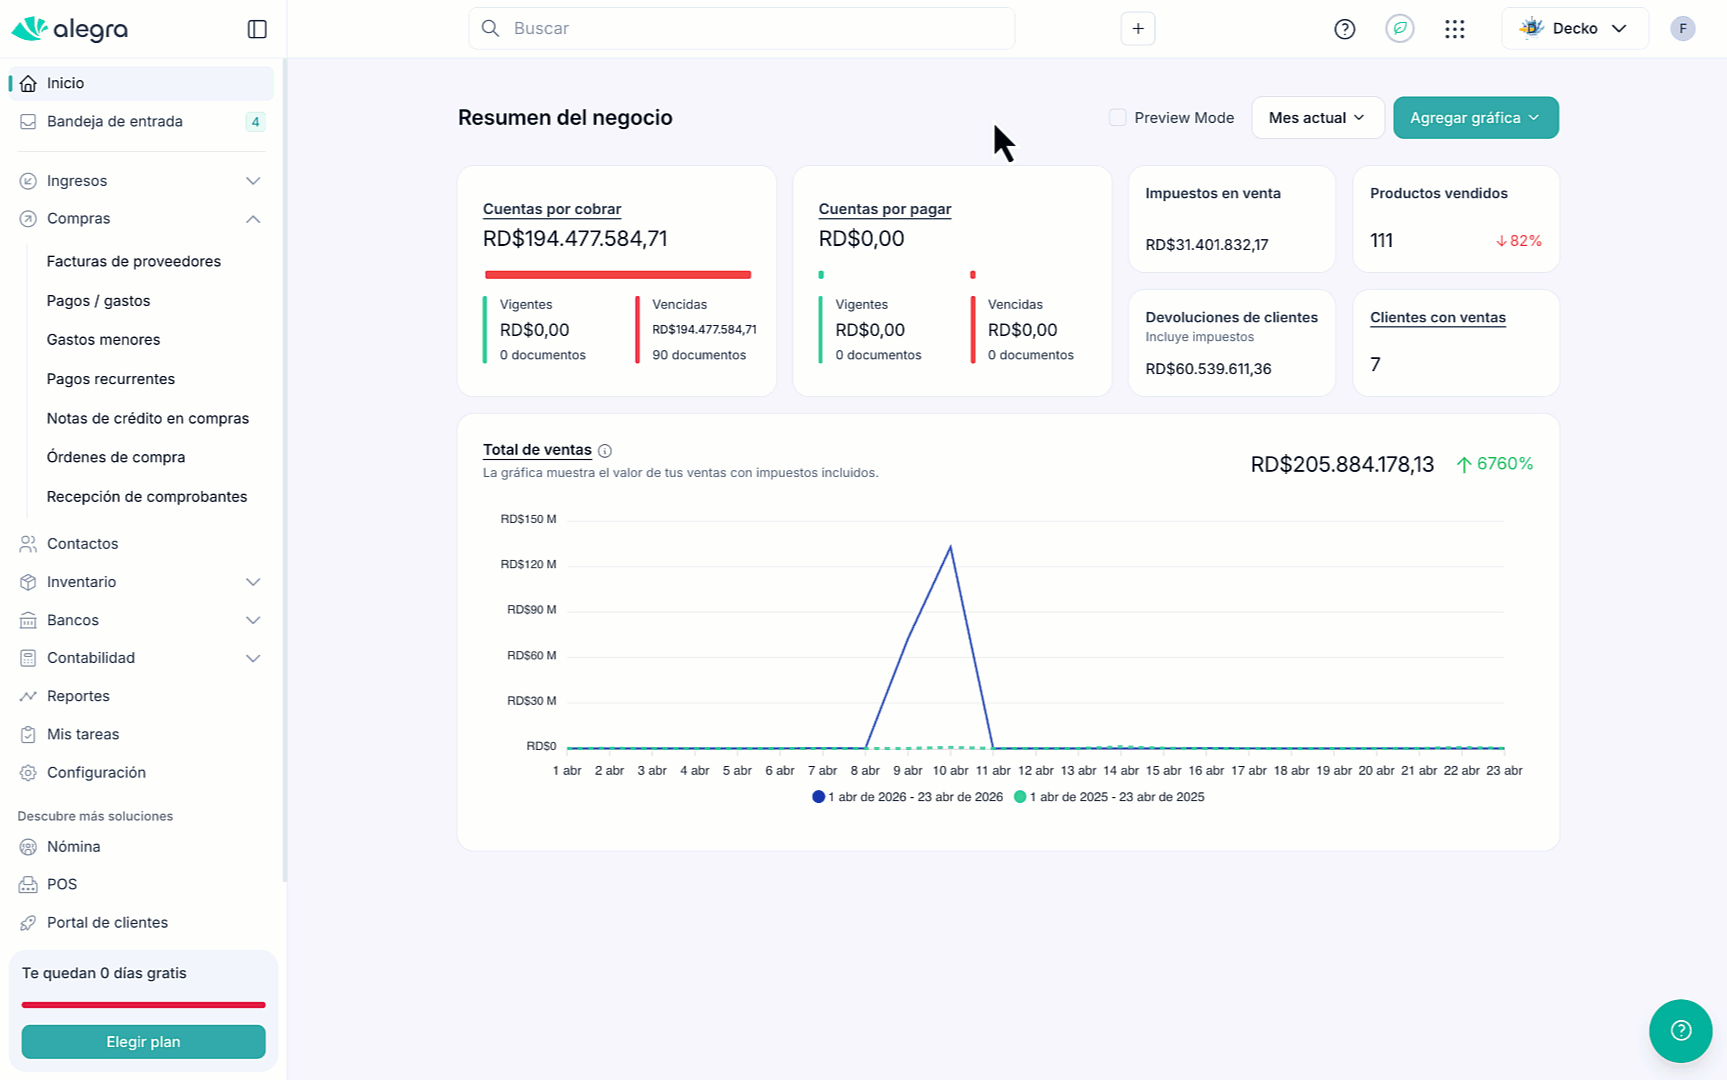Click the apps grid icon

(1454, 29)
